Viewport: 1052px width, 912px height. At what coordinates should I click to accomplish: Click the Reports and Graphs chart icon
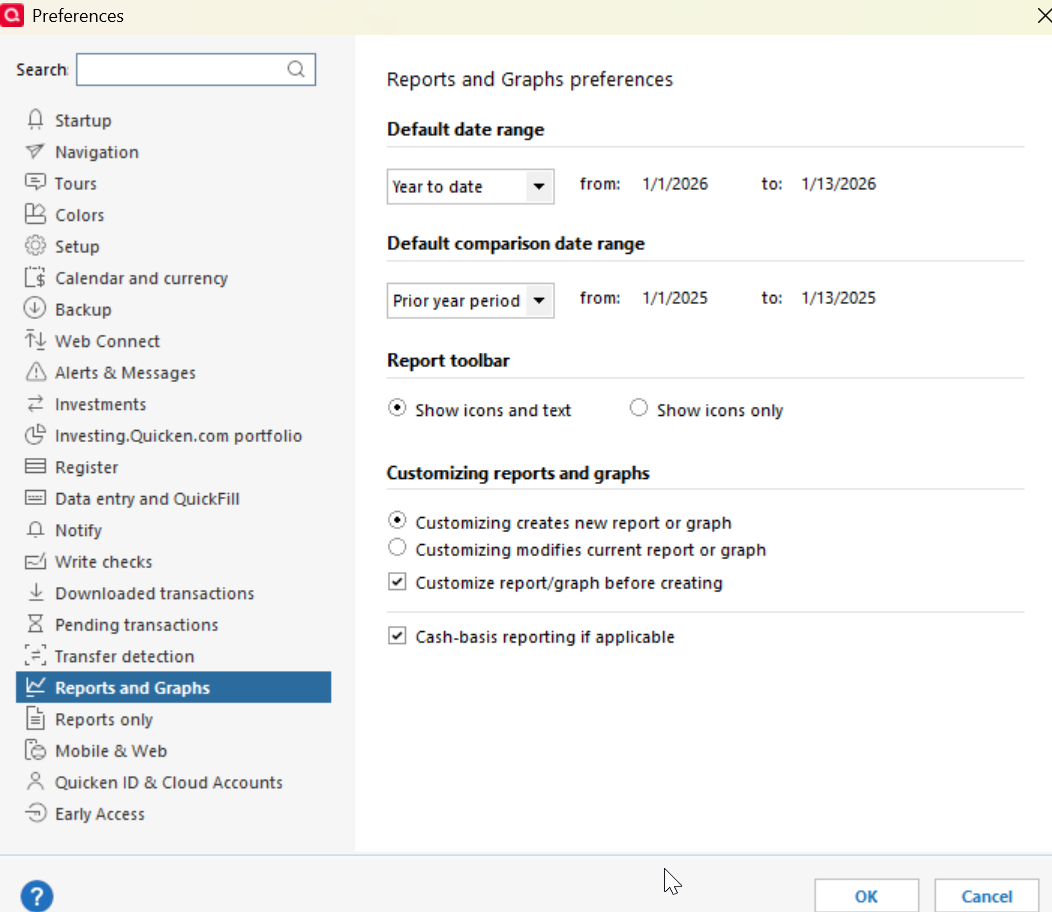point(36,686)
